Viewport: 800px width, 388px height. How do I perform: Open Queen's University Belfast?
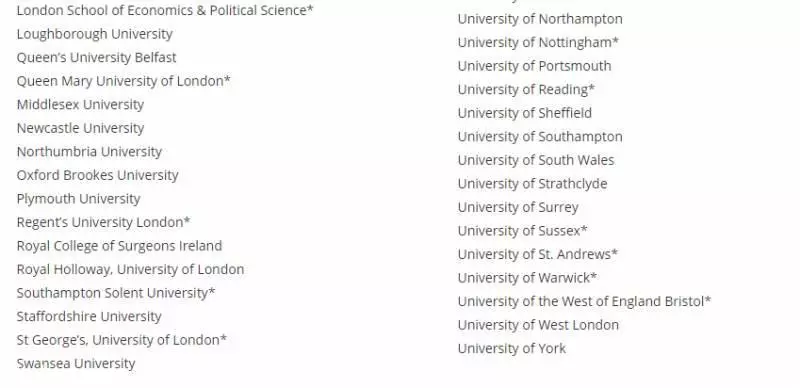(96, 58)
